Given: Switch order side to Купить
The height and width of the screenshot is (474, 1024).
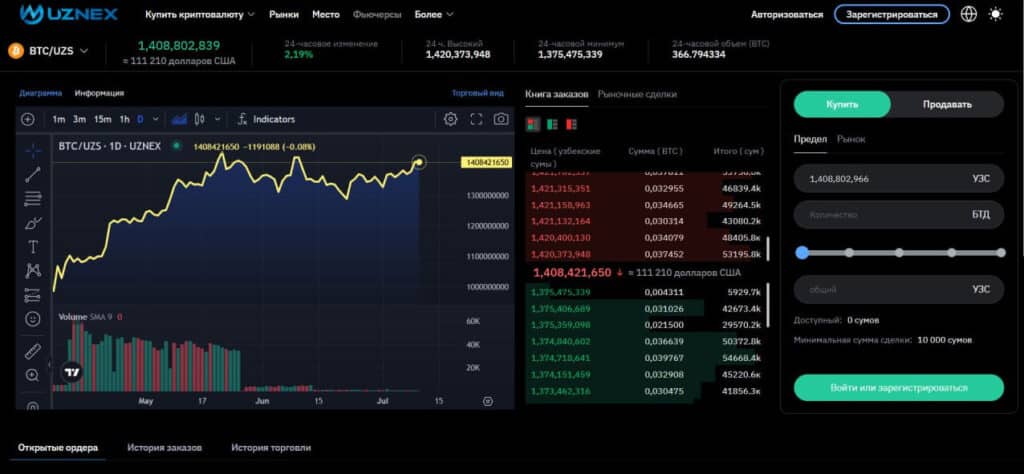Looking at the screenshot, I should click(x=842, y=104).
